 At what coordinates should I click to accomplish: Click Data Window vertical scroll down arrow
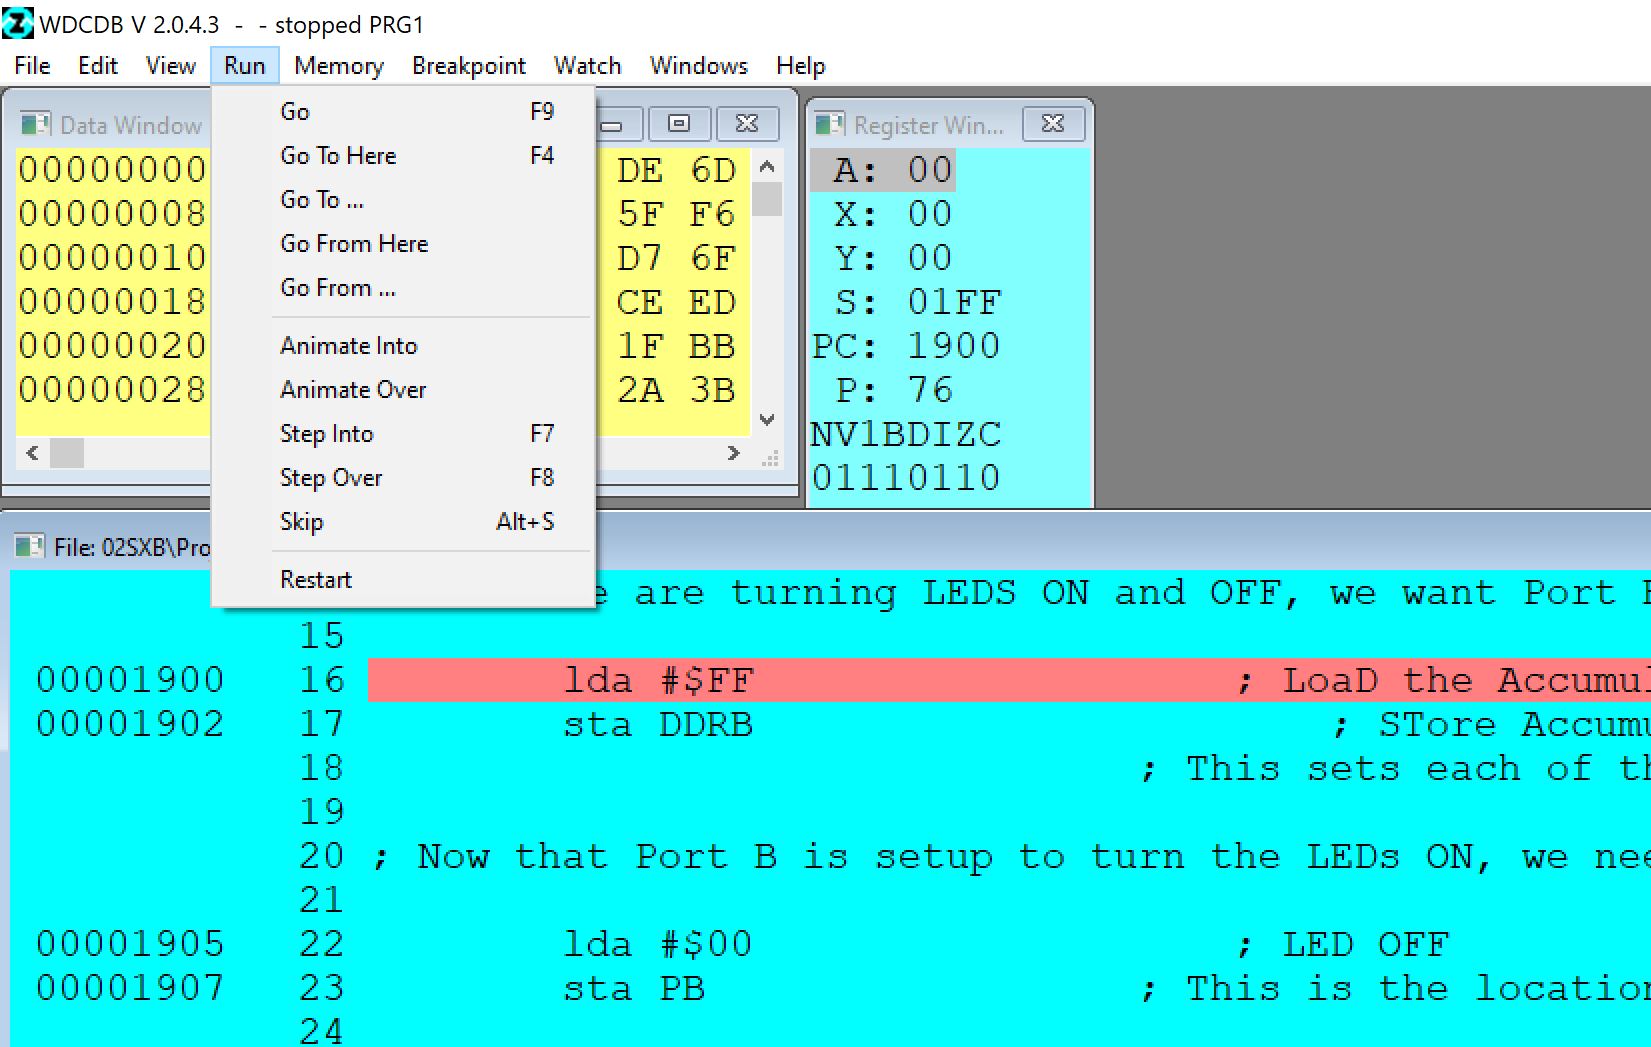coord(767,420)
